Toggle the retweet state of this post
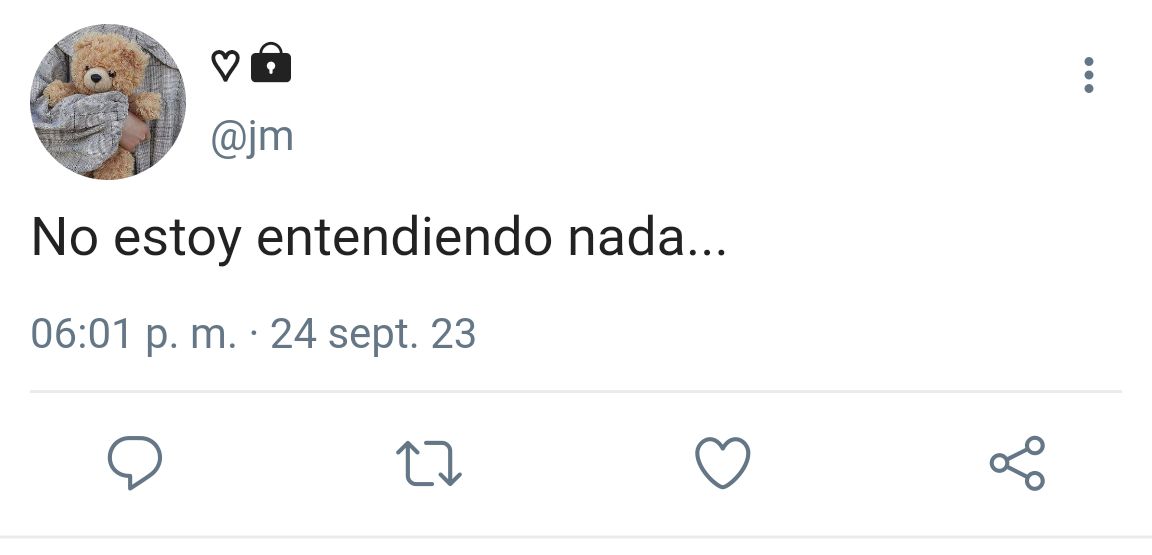The image size is (1152, 555). (x=428, y=463)
